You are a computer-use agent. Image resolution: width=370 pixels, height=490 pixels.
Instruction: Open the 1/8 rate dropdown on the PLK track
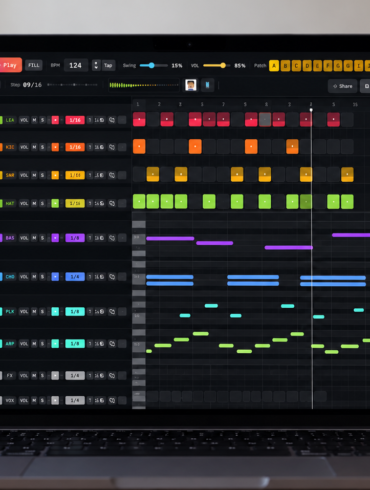(x=75, y=312)
